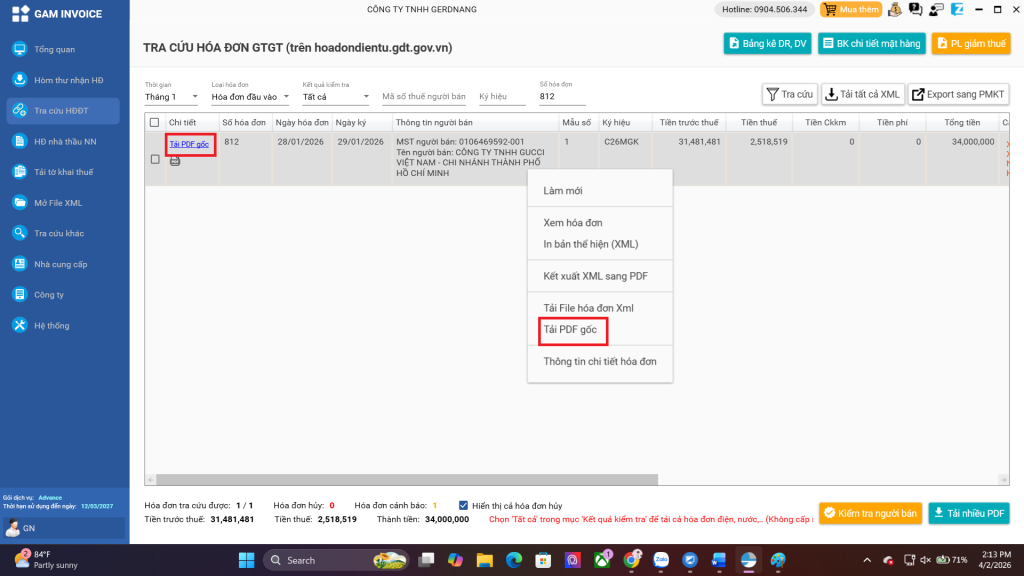Viewport: 1024px width, 576px height.
Task: Tick the select-all checkbox in table header
Action: tap(154, 122)
